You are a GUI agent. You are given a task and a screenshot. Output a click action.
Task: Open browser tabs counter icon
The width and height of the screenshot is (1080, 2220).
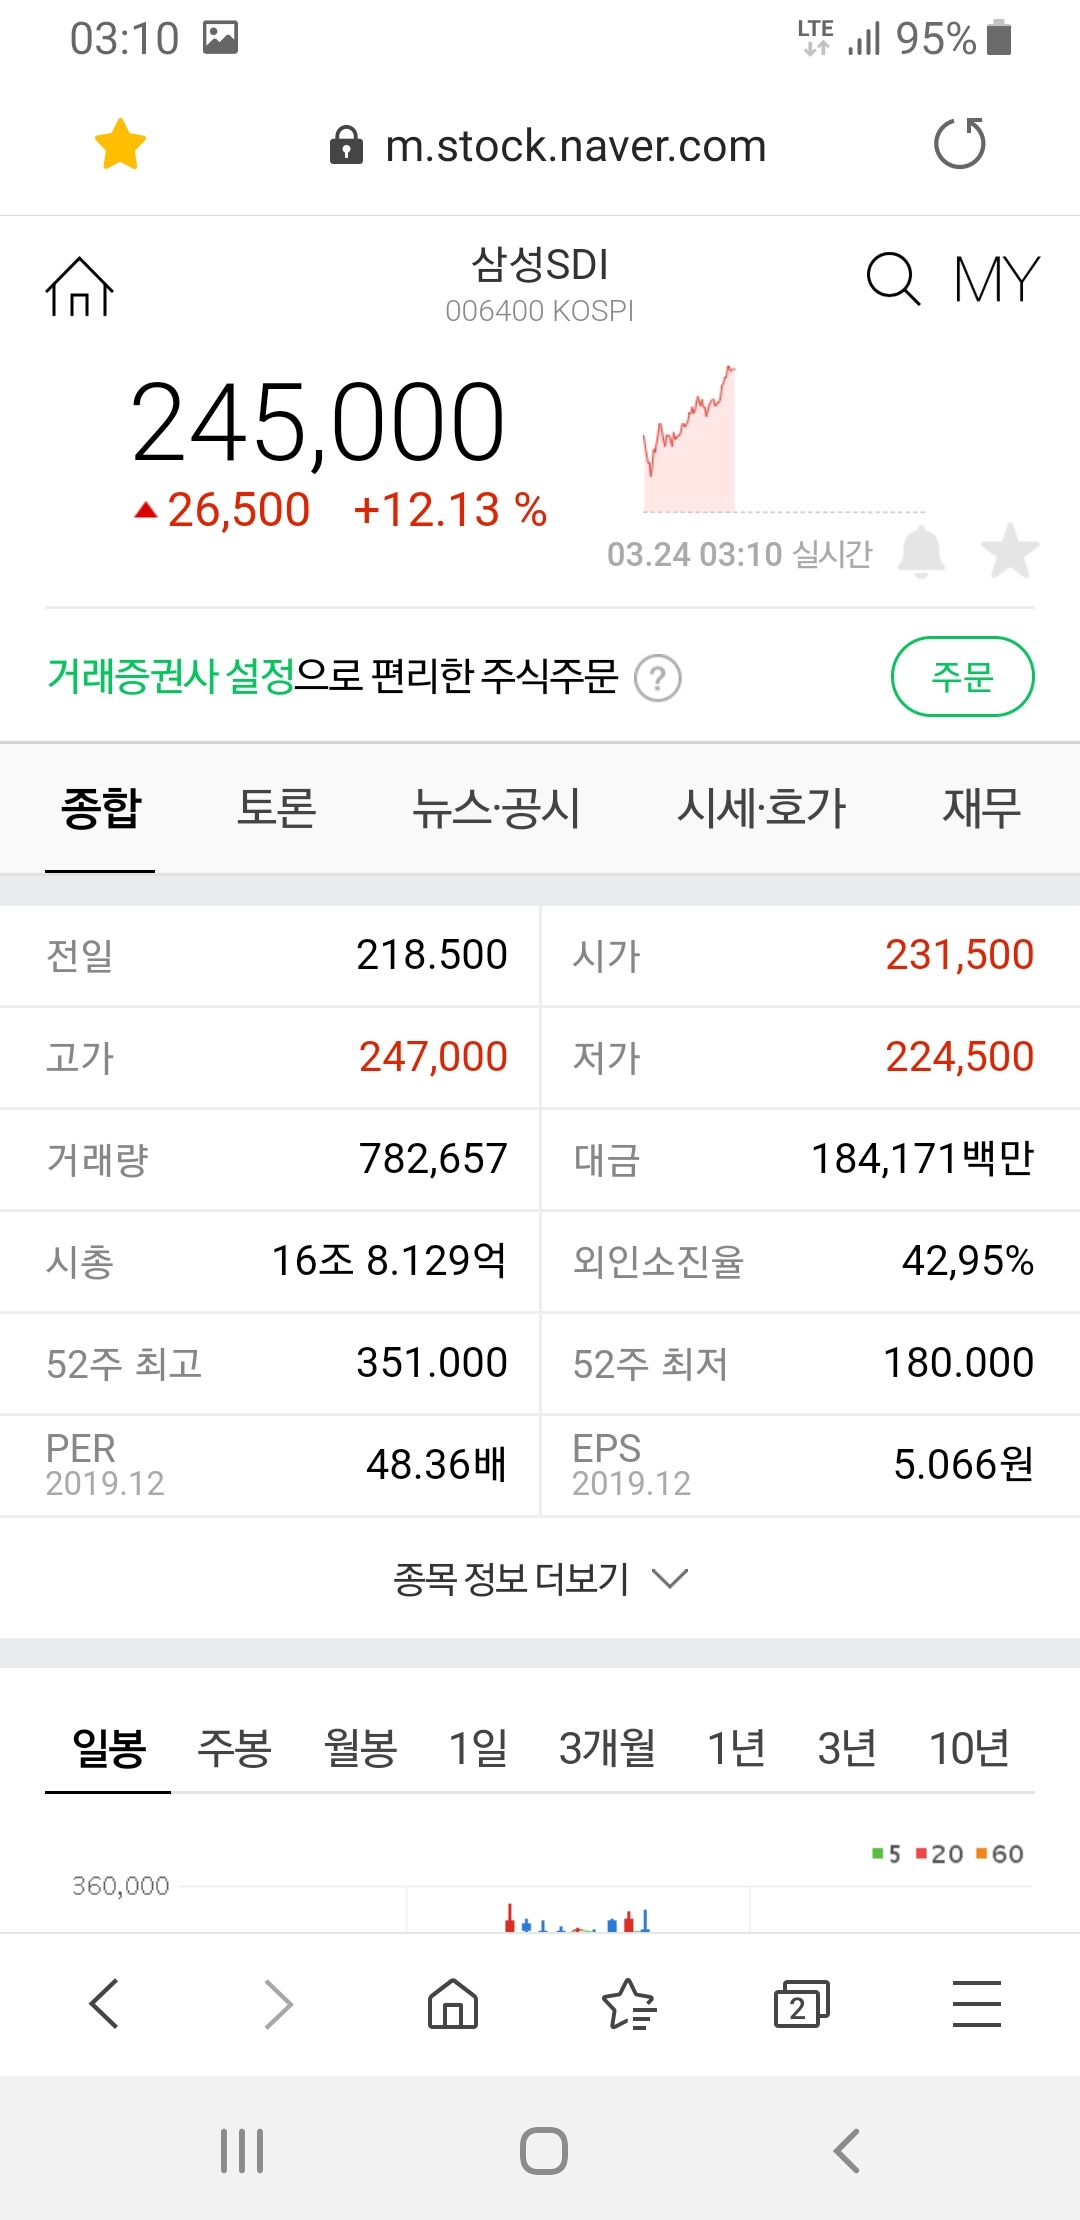tap(801, 2004)
